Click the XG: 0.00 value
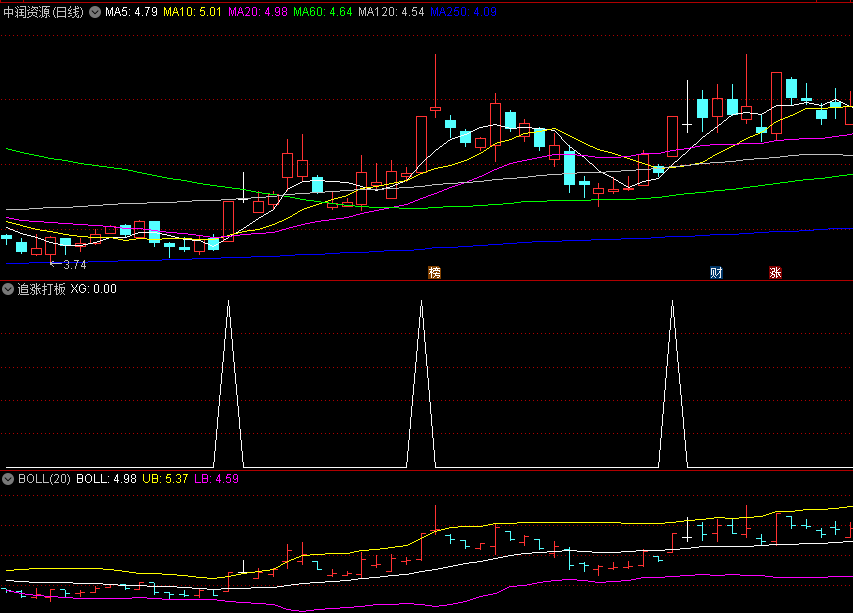 [94, 289]
